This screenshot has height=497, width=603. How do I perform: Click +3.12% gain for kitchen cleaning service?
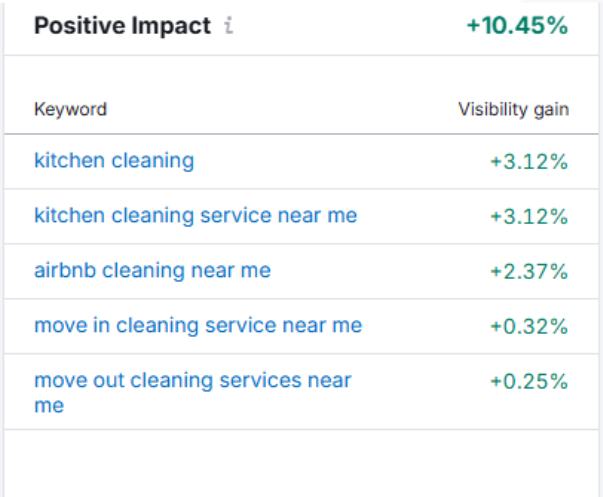point(528,216)
